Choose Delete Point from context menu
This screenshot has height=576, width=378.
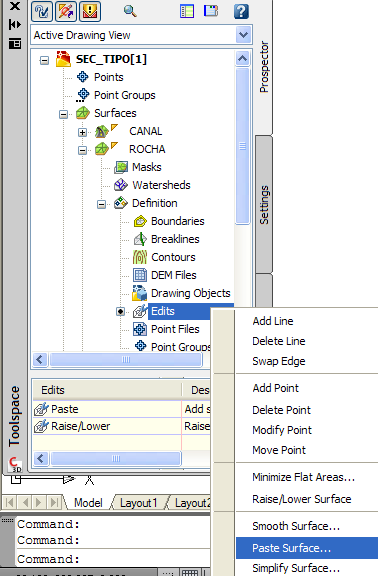click(281, 410)
